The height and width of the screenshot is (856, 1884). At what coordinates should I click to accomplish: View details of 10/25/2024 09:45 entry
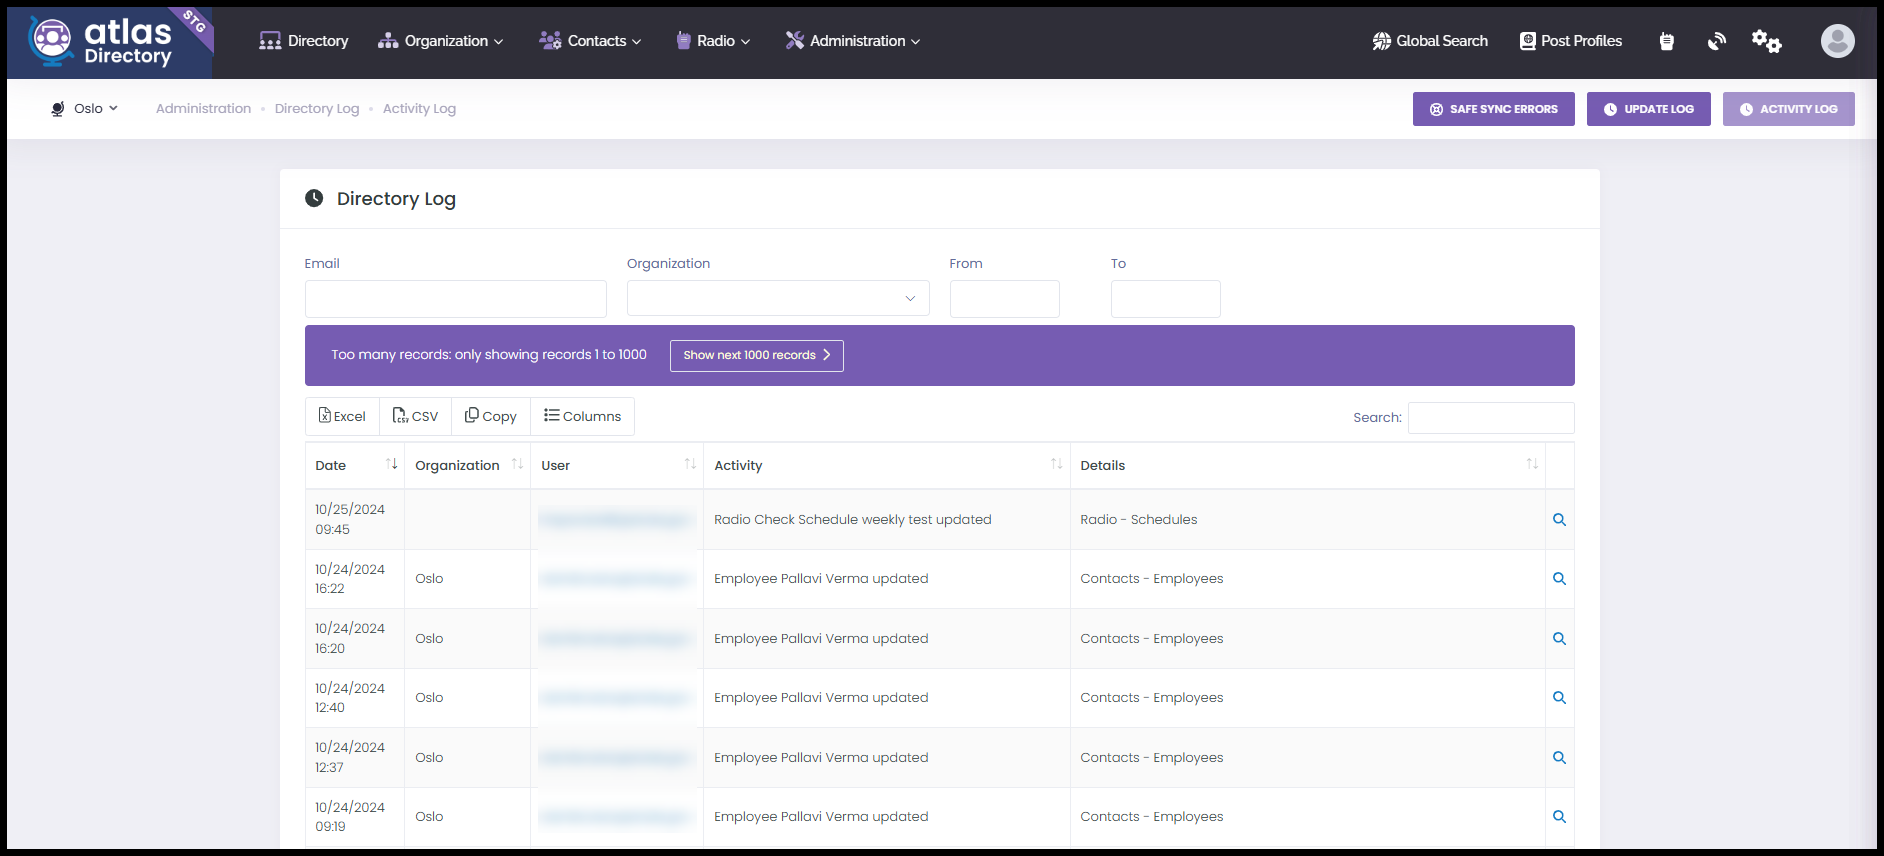1559,520
